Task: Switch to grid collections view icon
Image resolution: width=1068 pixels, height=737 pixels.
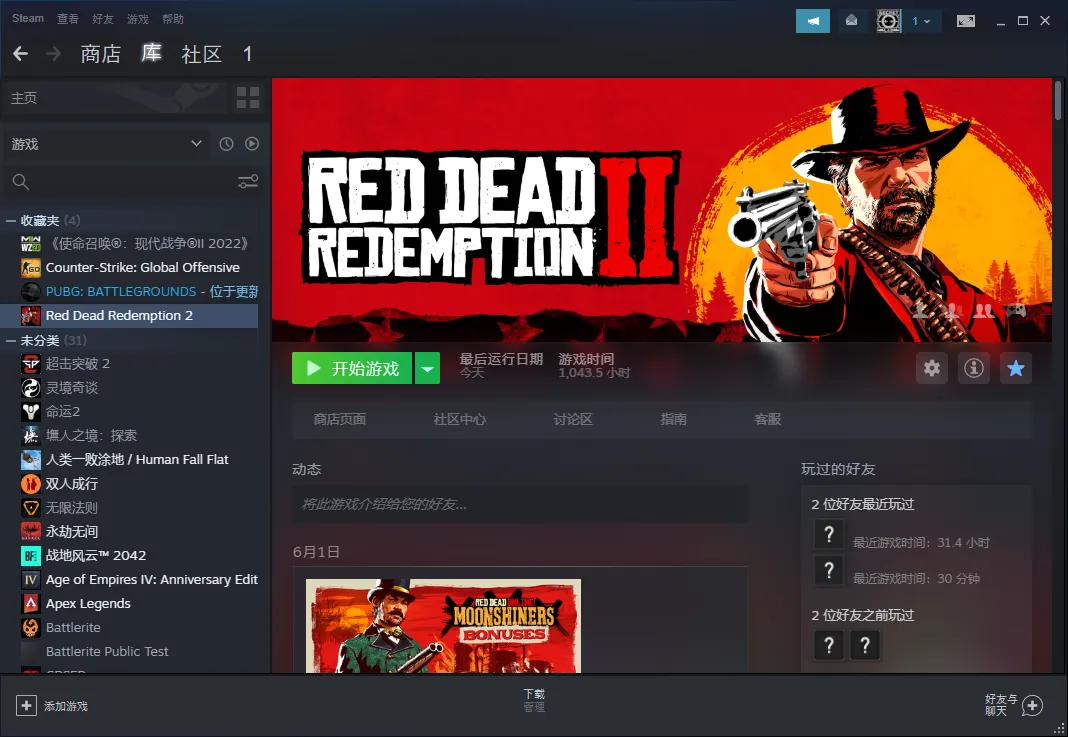Action: tap(247, 98)
